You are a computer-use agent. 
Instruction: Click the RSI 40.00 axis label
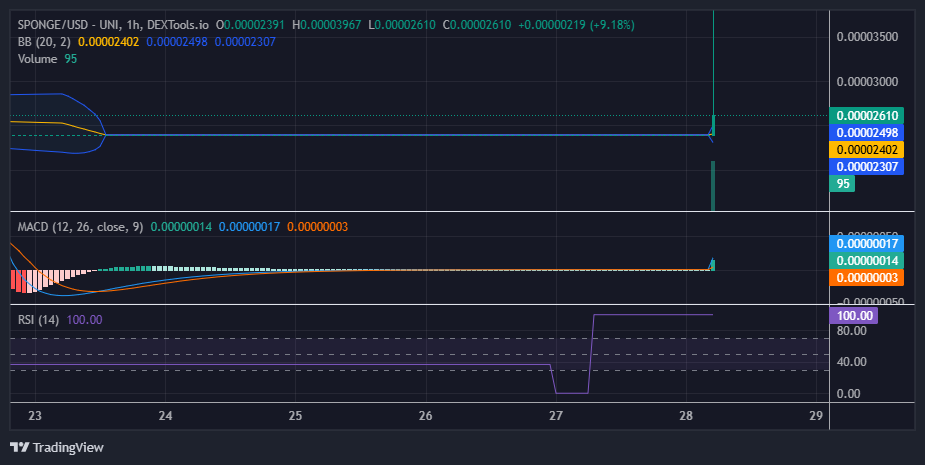pyautogui.click(x=851, y=362)
